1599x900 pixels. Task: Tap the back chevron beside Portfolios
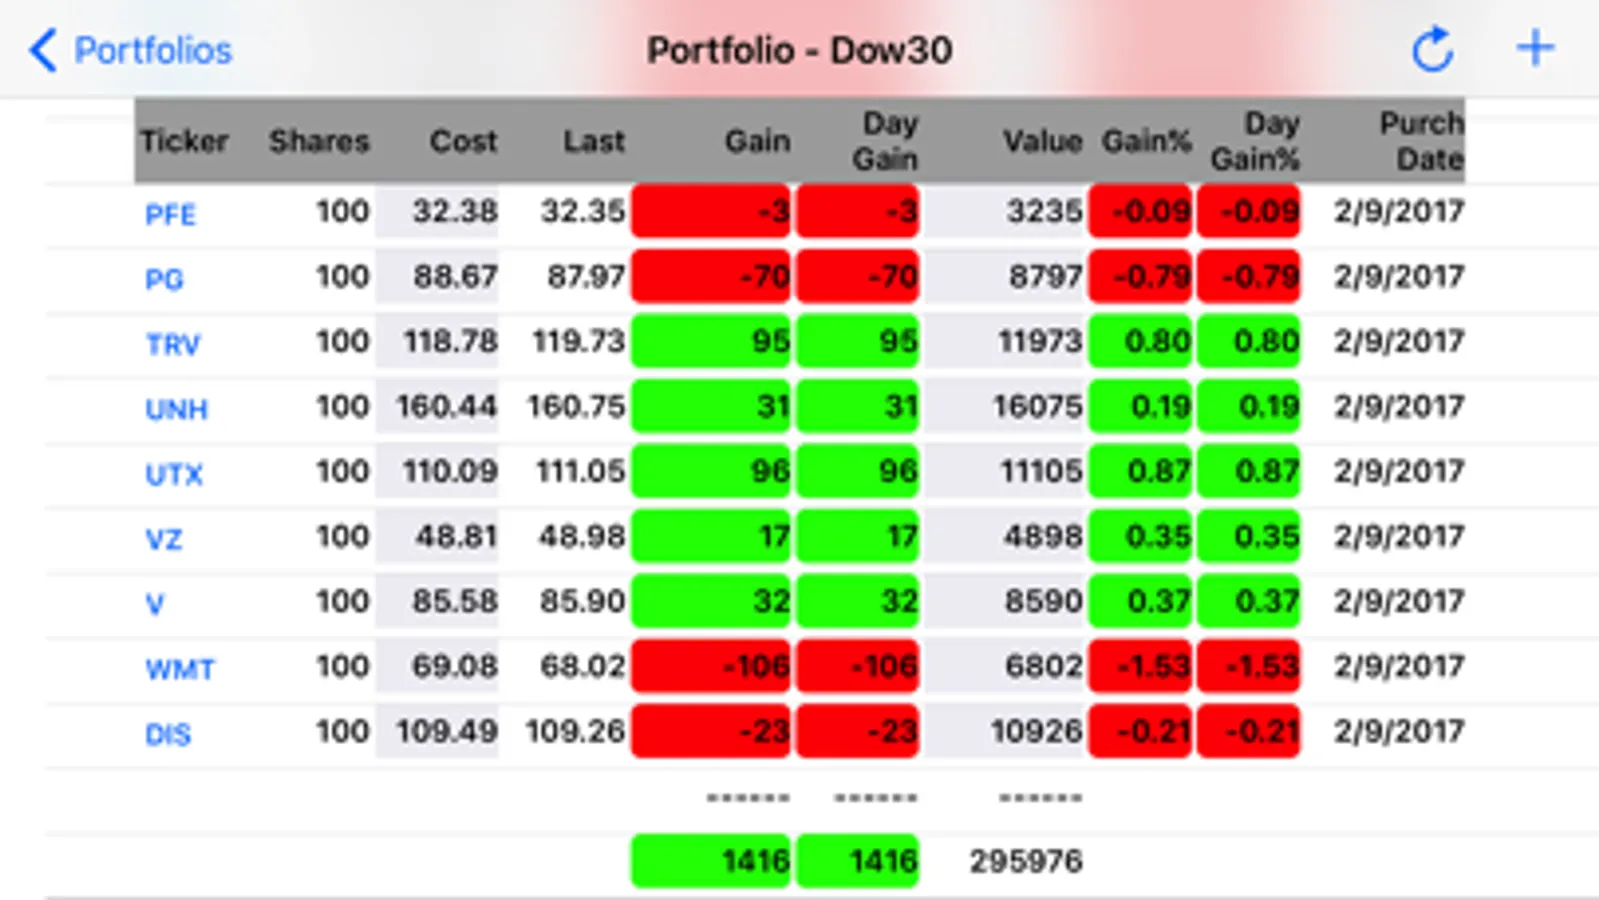click(x=43, y=50)
